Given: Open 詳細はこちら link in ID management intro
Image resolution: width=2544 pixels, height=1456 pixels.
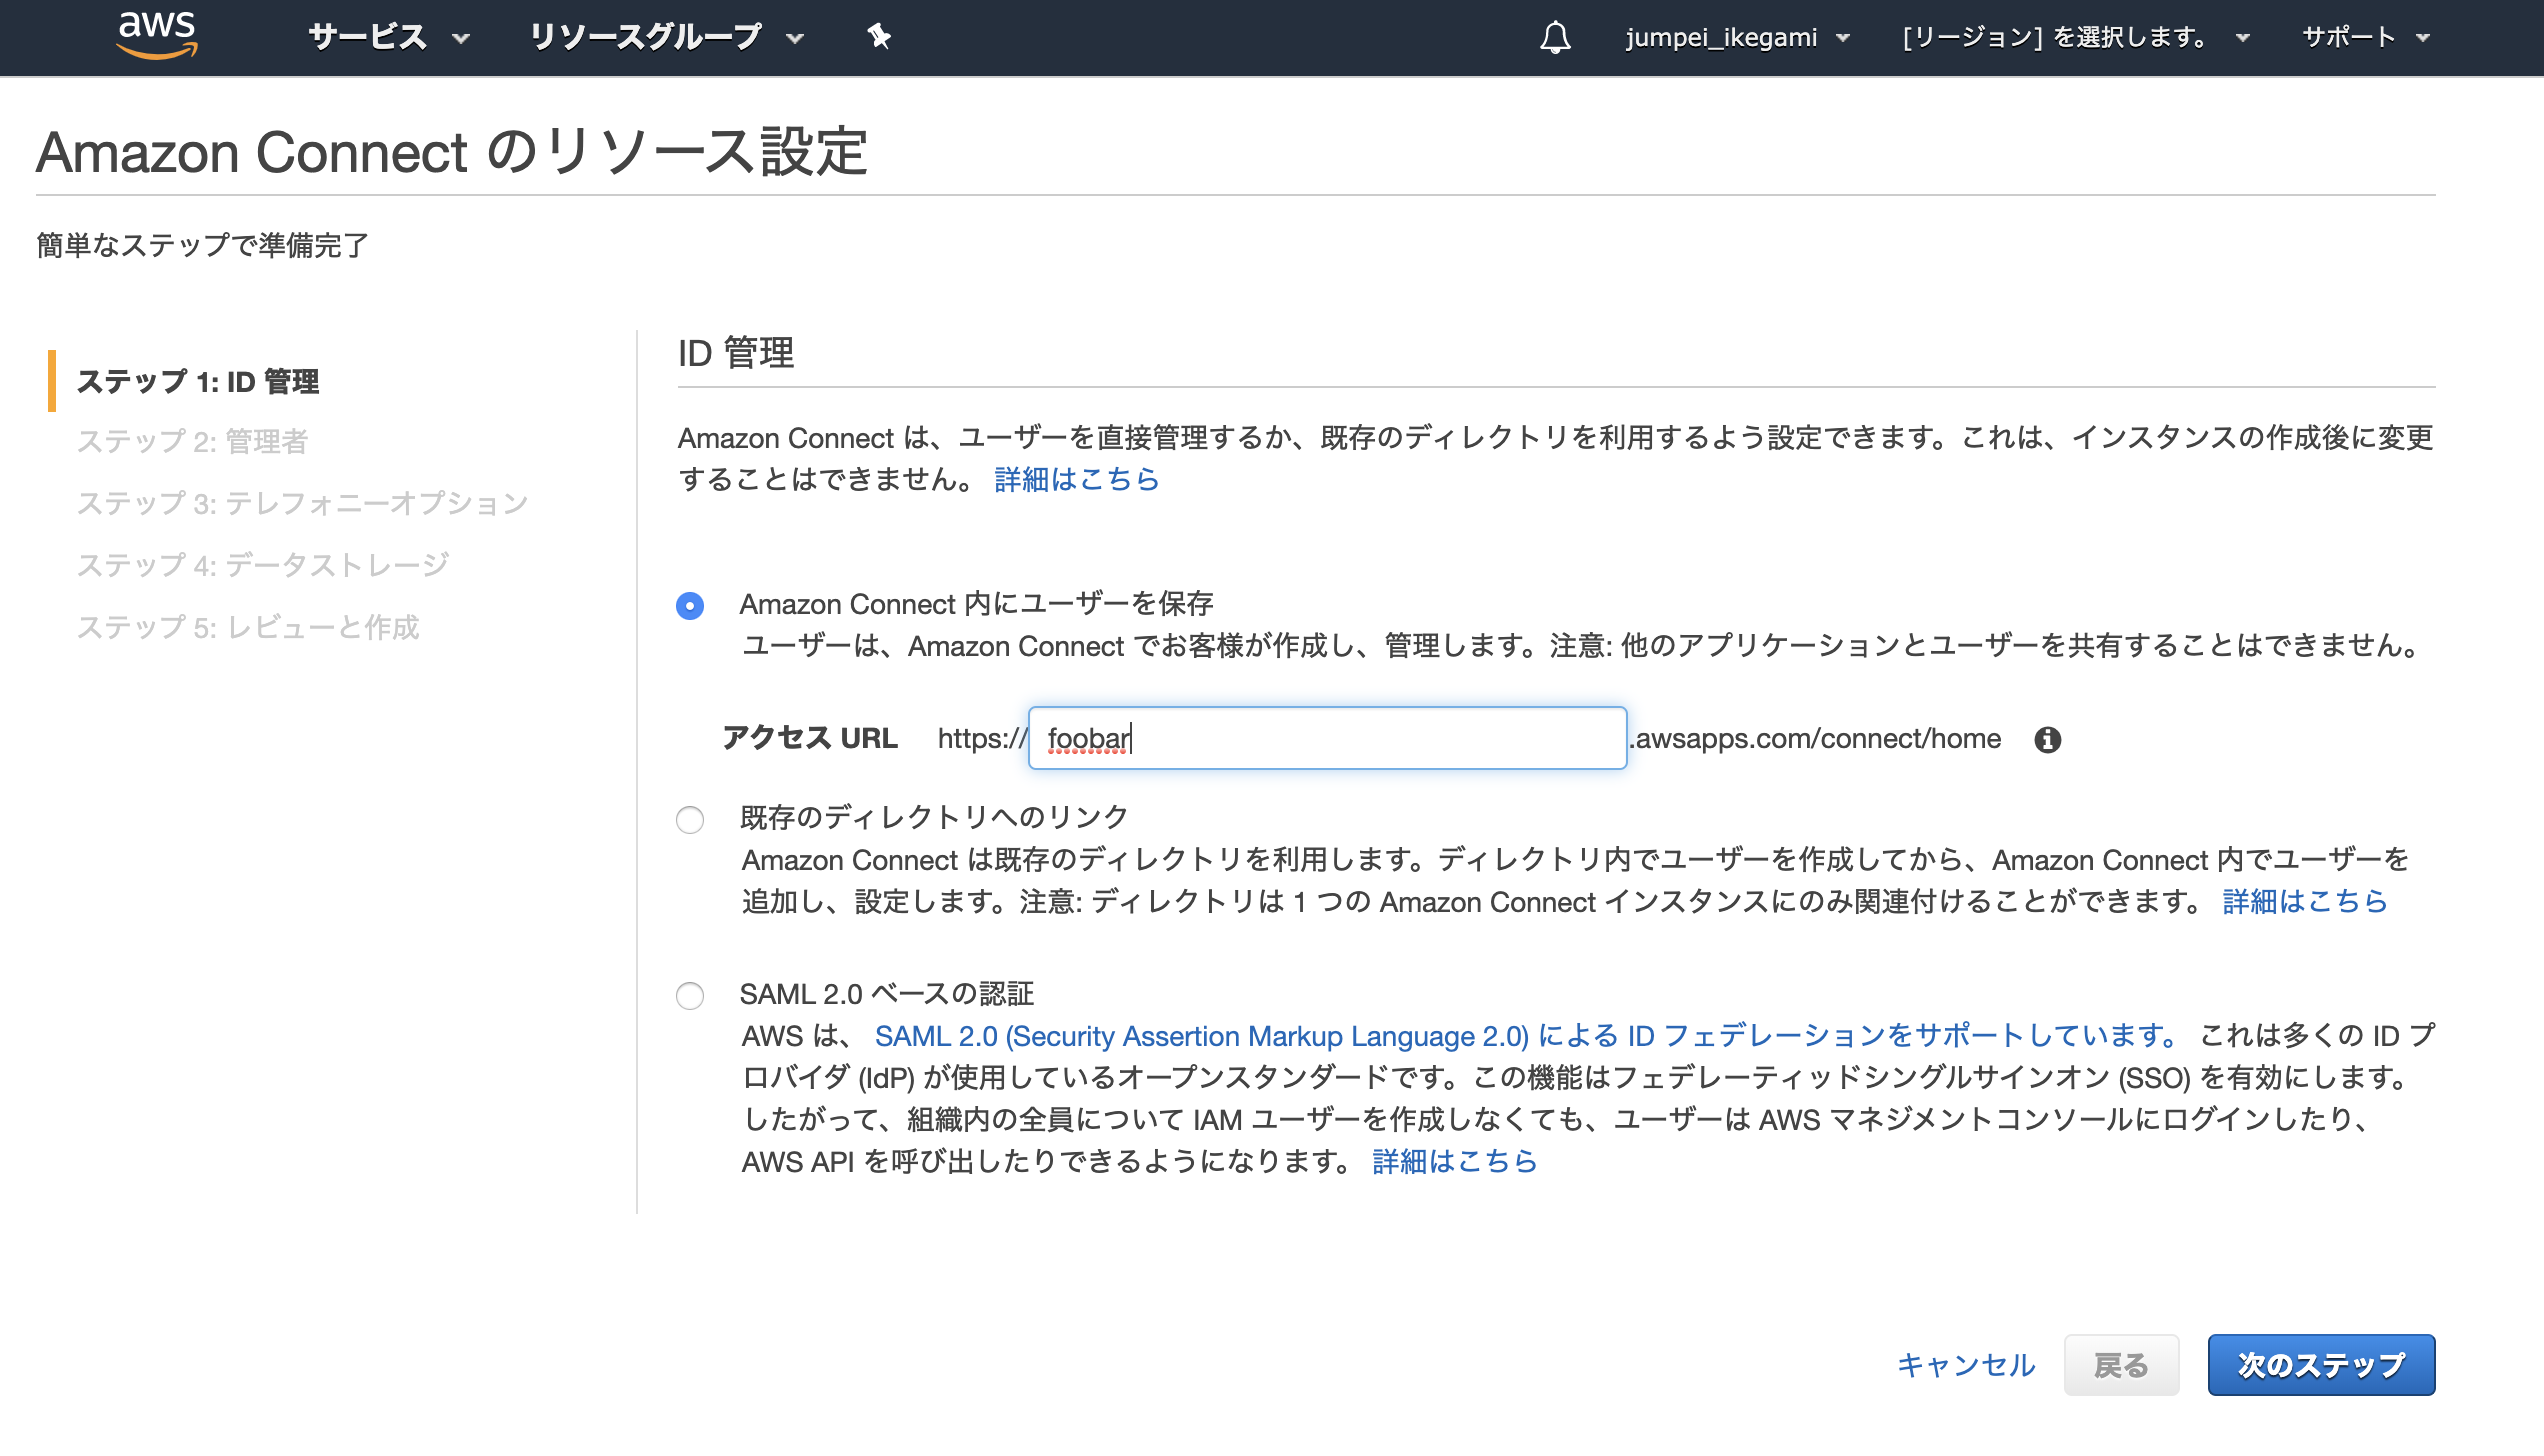Looking at the screenshot, I should pyautogui.click(x=1077, y=480).
